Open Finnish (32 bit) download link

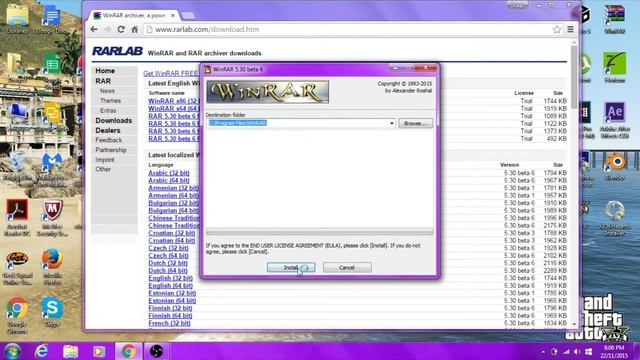point(170,308)
